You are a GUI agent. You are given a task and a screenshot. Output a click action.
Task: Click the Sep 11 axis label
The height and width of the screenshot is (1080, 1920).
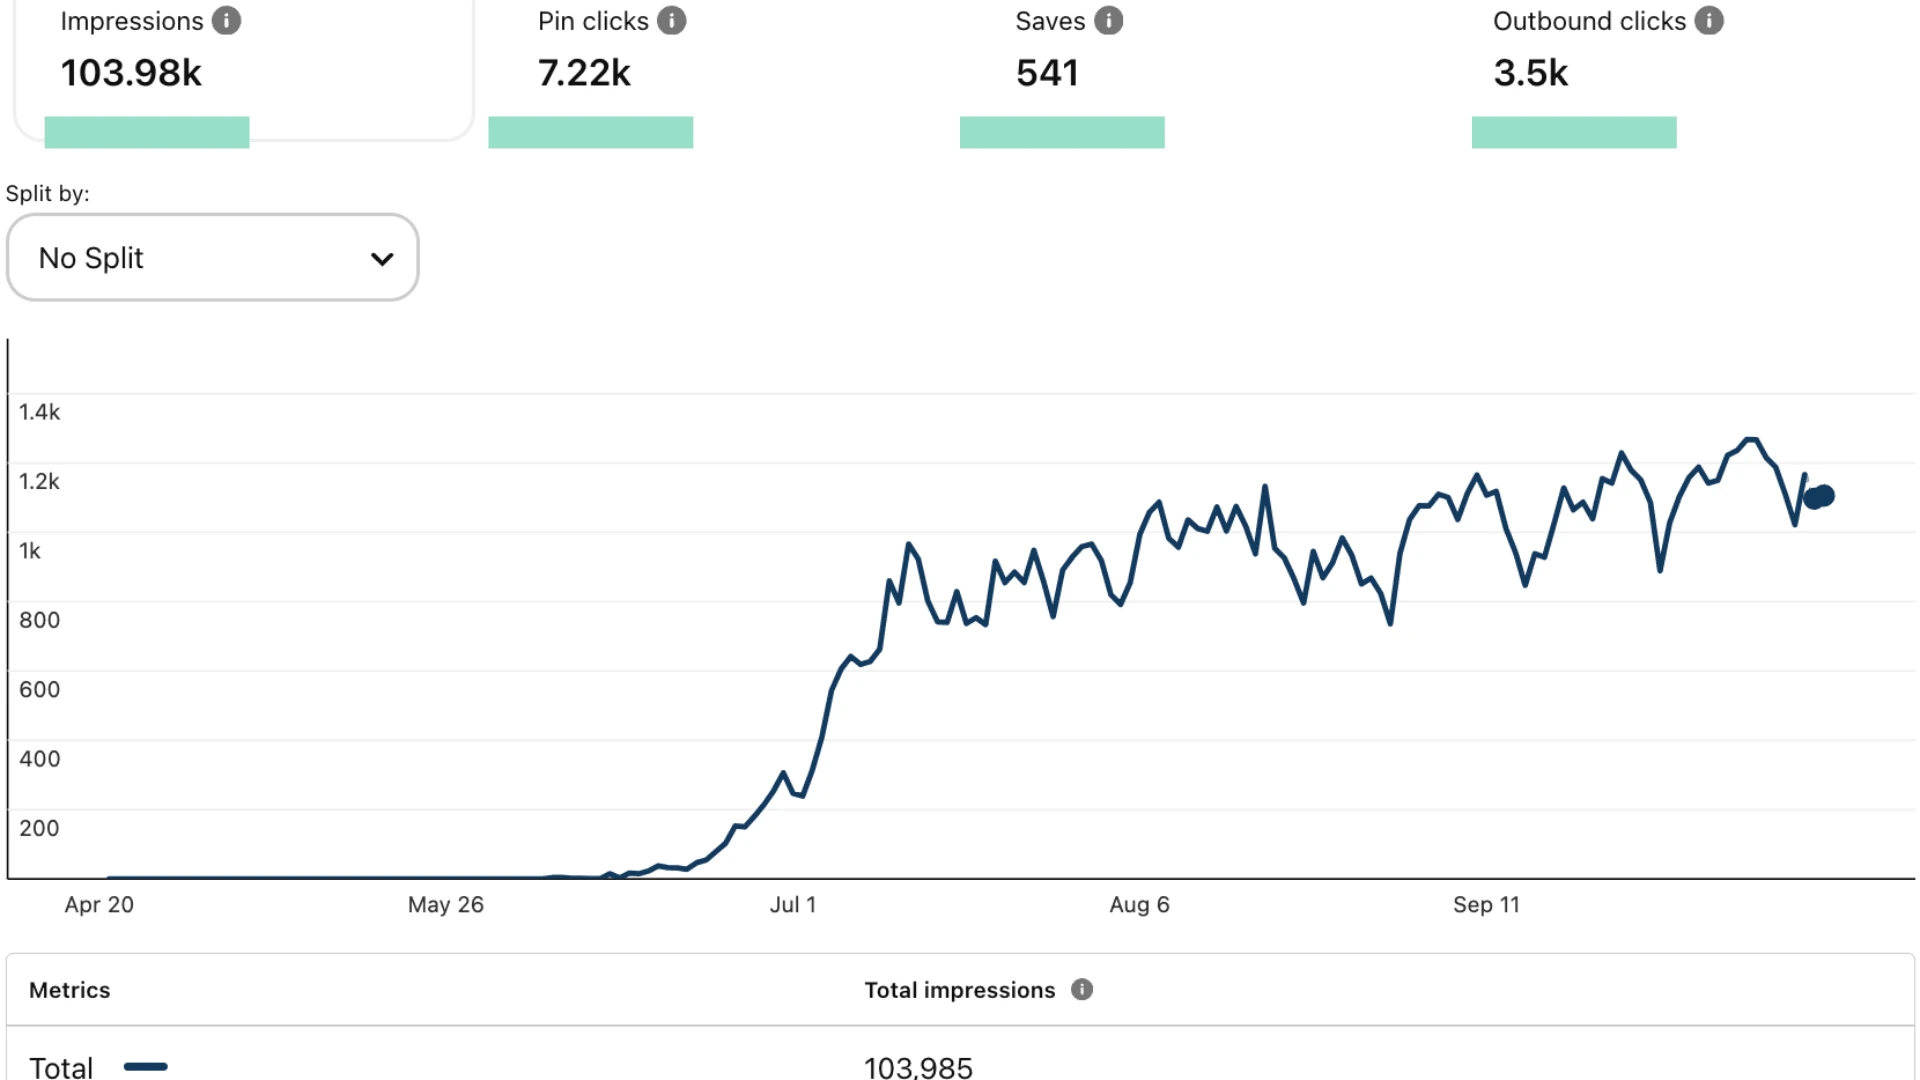(1486, 905)
